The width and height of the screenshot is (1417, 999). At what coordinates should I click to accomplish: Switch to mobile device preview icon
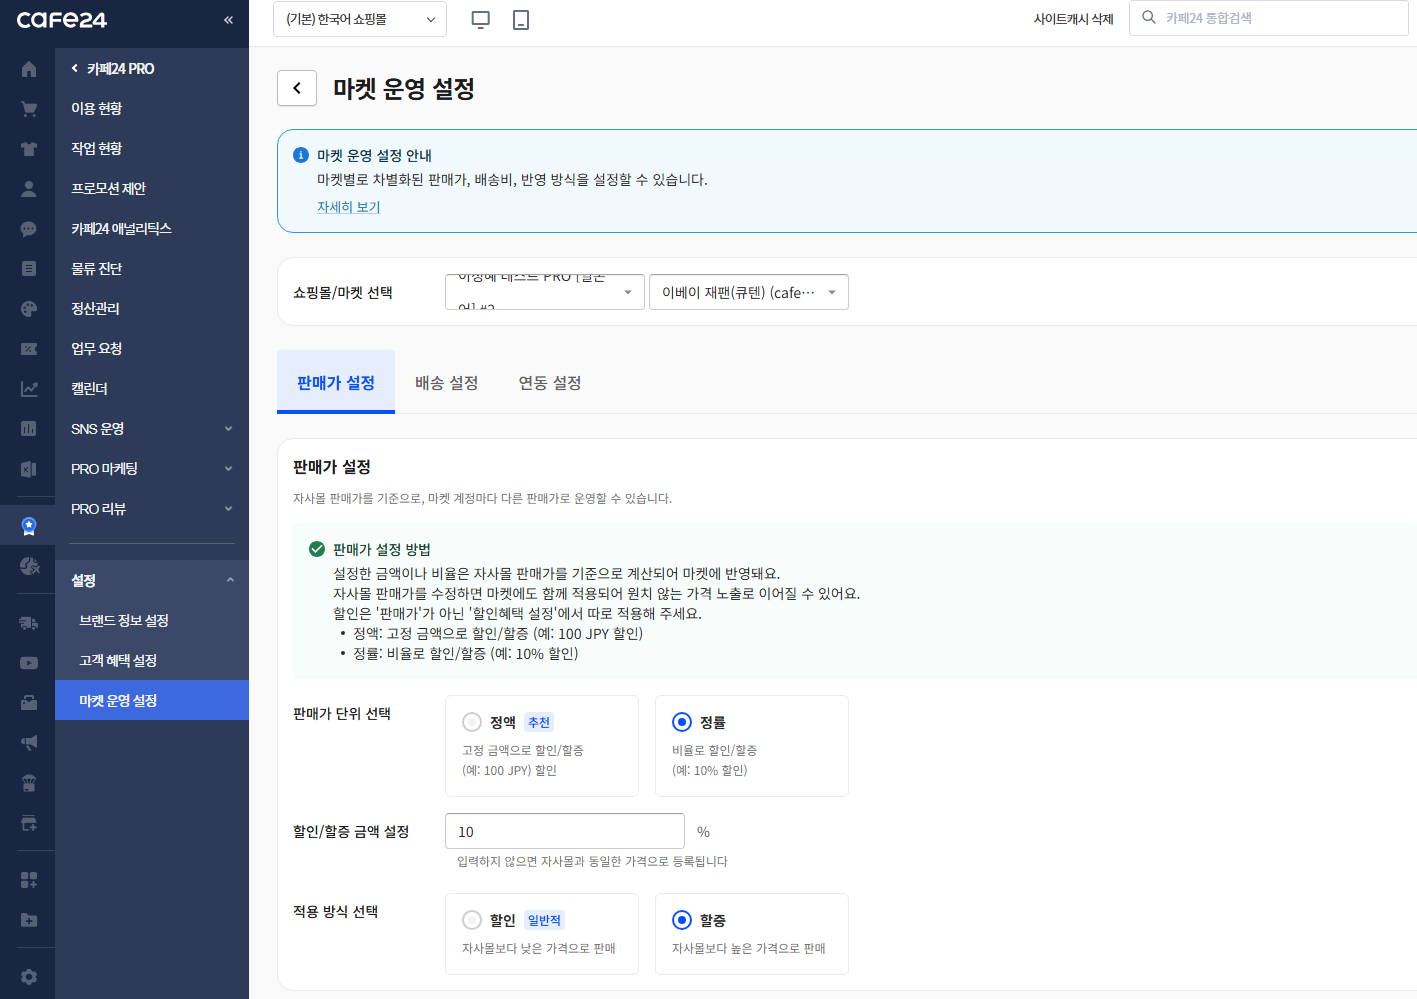pyautogui.click(x=521, y=19)
